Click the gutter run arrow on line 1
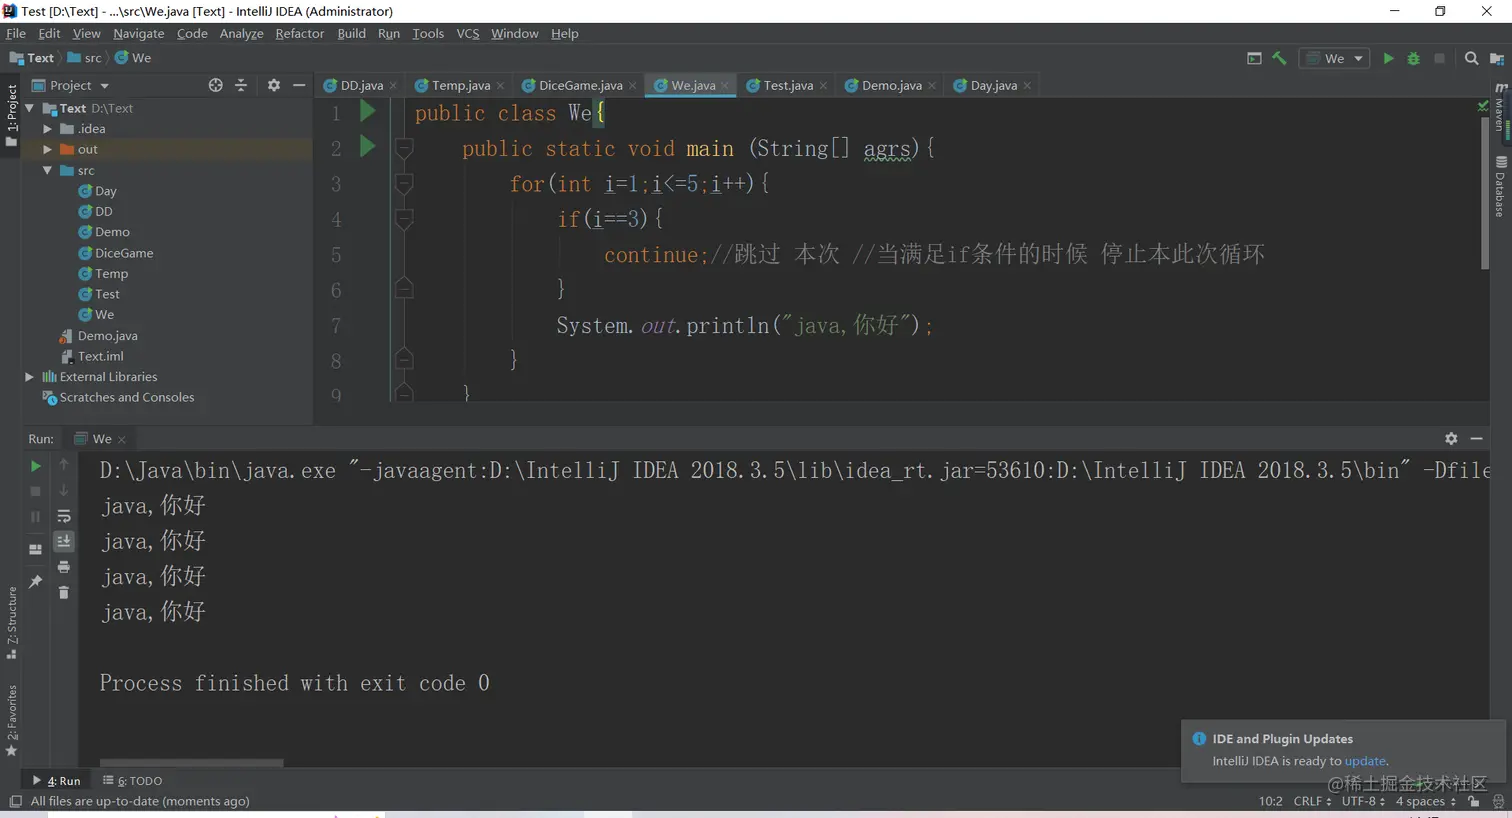Viewport: 1512px width, 818px height. click(x=367, y=111)
